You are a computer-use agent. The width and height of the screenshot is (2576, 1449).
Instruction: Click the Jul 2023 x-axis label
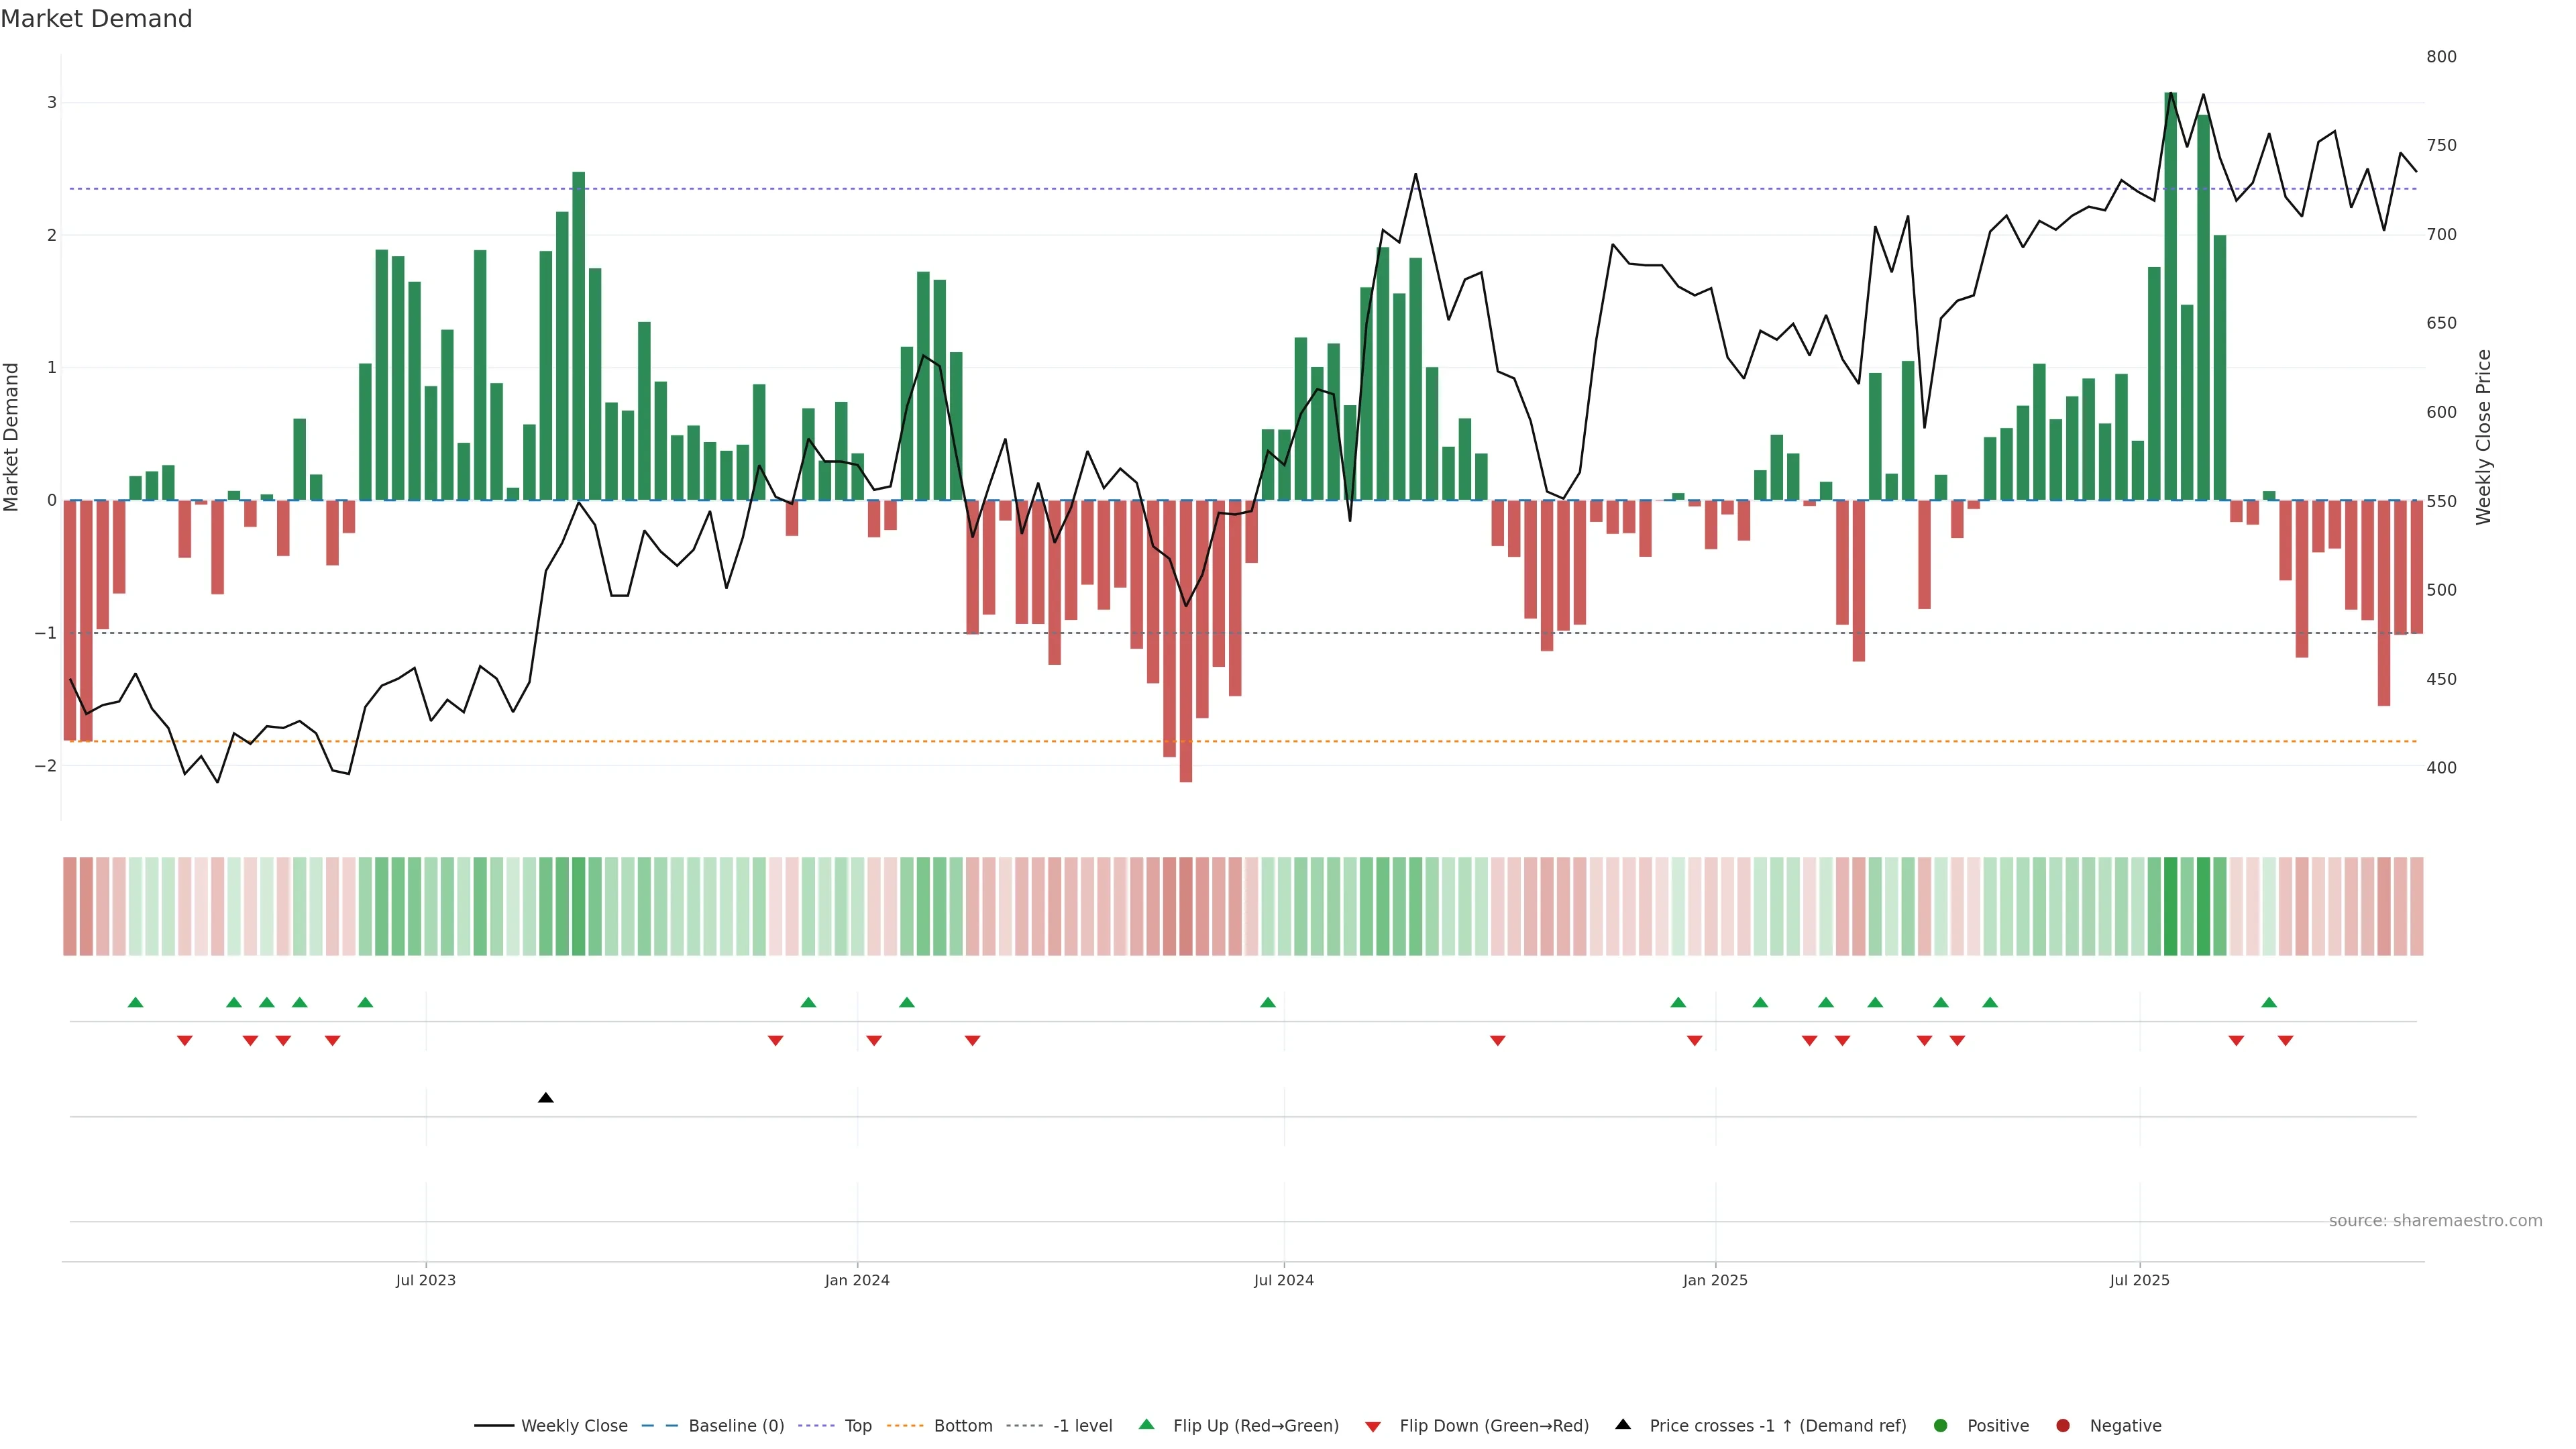425,1280
